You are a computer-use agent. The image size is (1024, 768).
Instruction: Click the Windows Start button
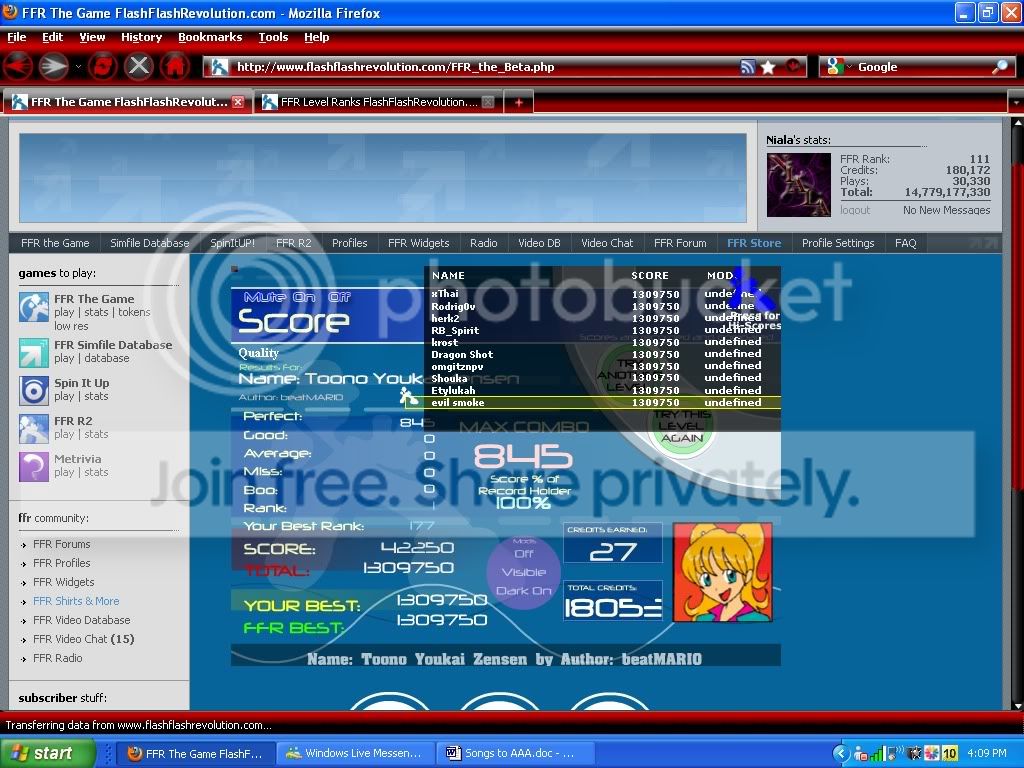pyautogui.click(x=42, y=753)
